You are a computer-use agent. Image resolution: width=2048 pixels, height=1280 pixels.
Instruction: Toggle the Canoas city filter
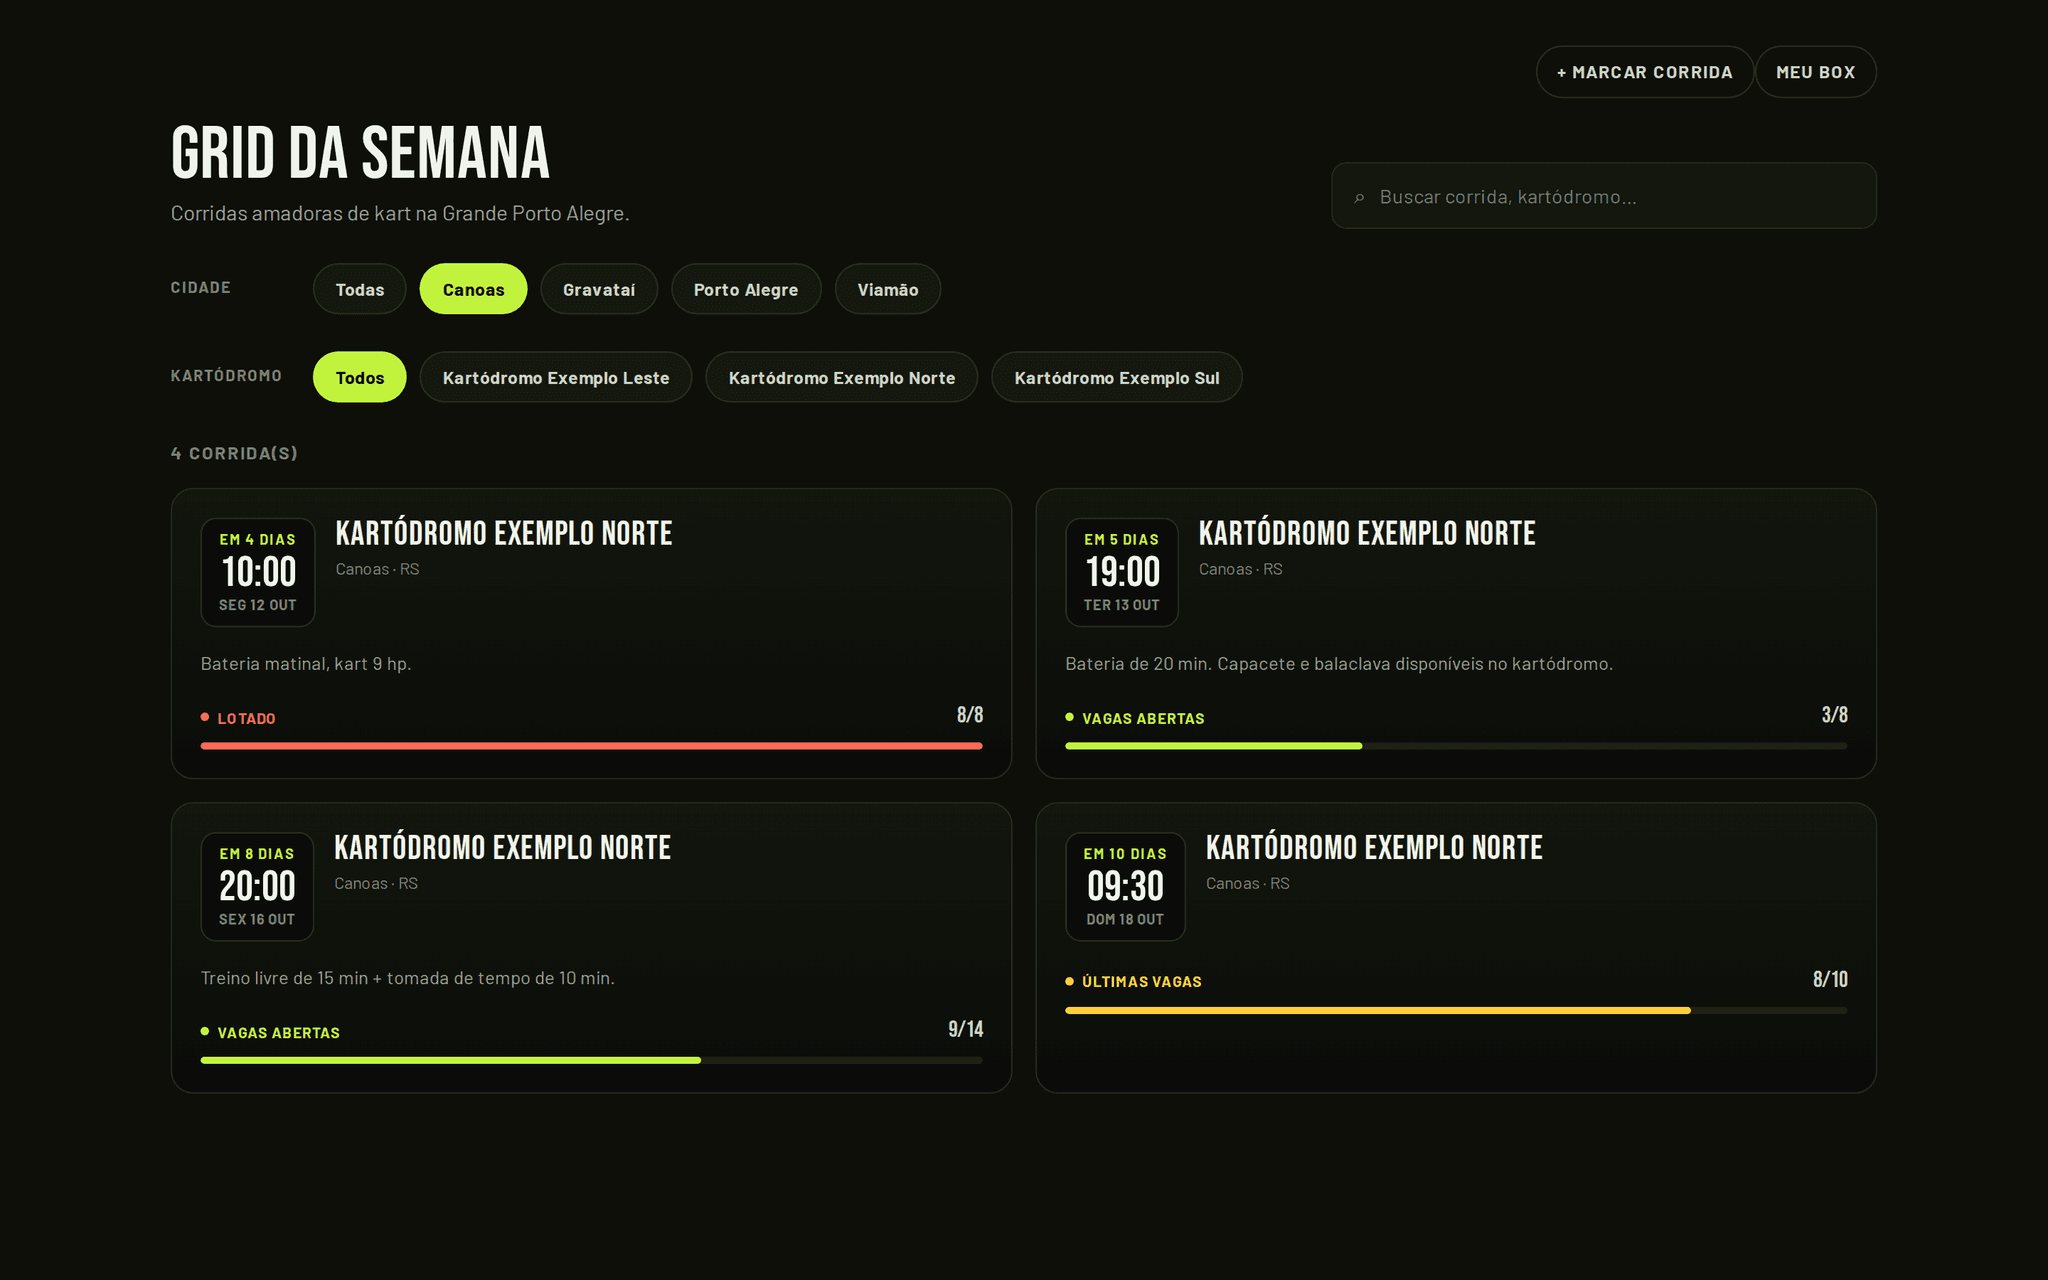(473, 289)
